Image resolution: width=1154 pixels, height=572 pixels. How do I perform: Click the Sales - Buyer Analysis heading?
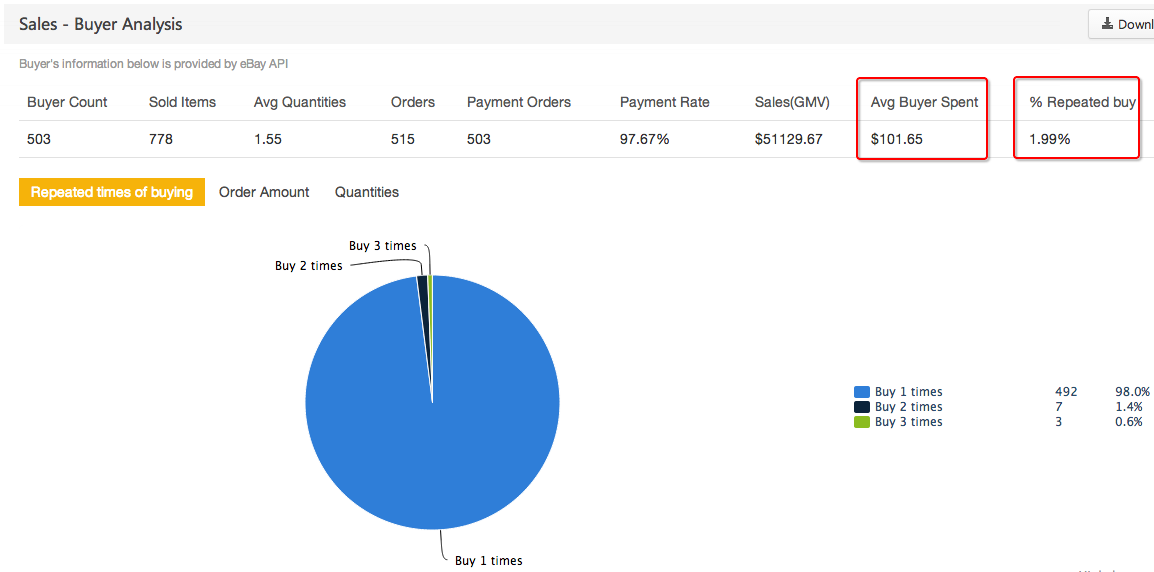point(101,24)
